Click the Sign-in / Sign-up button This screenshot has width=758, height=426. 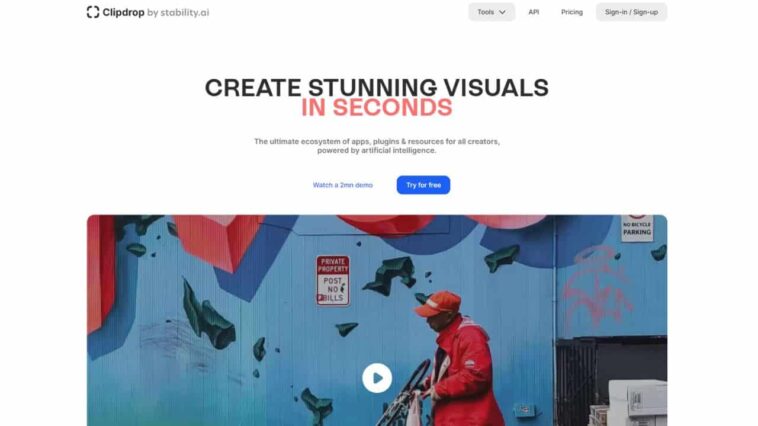[x=631, y=12]
